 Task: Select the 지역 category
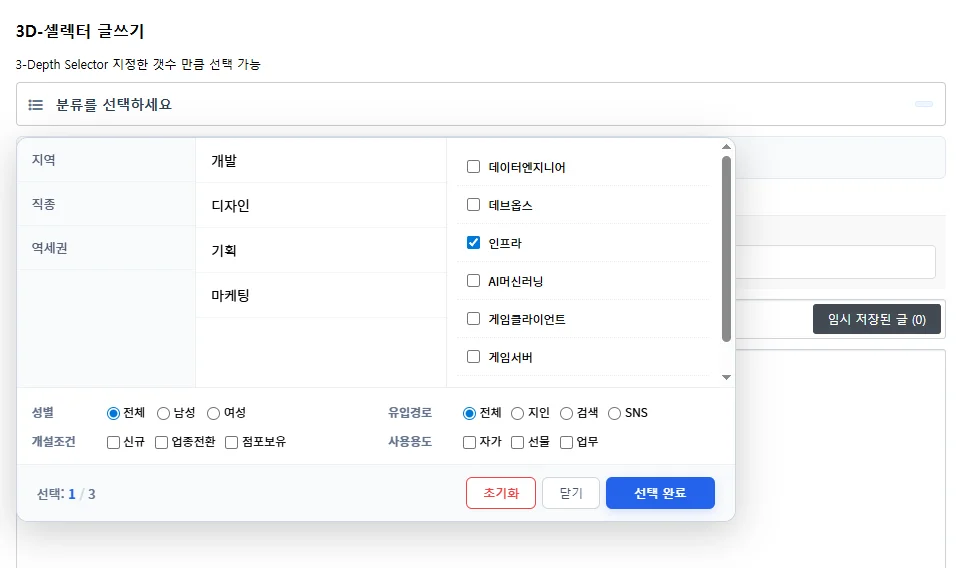107,160
